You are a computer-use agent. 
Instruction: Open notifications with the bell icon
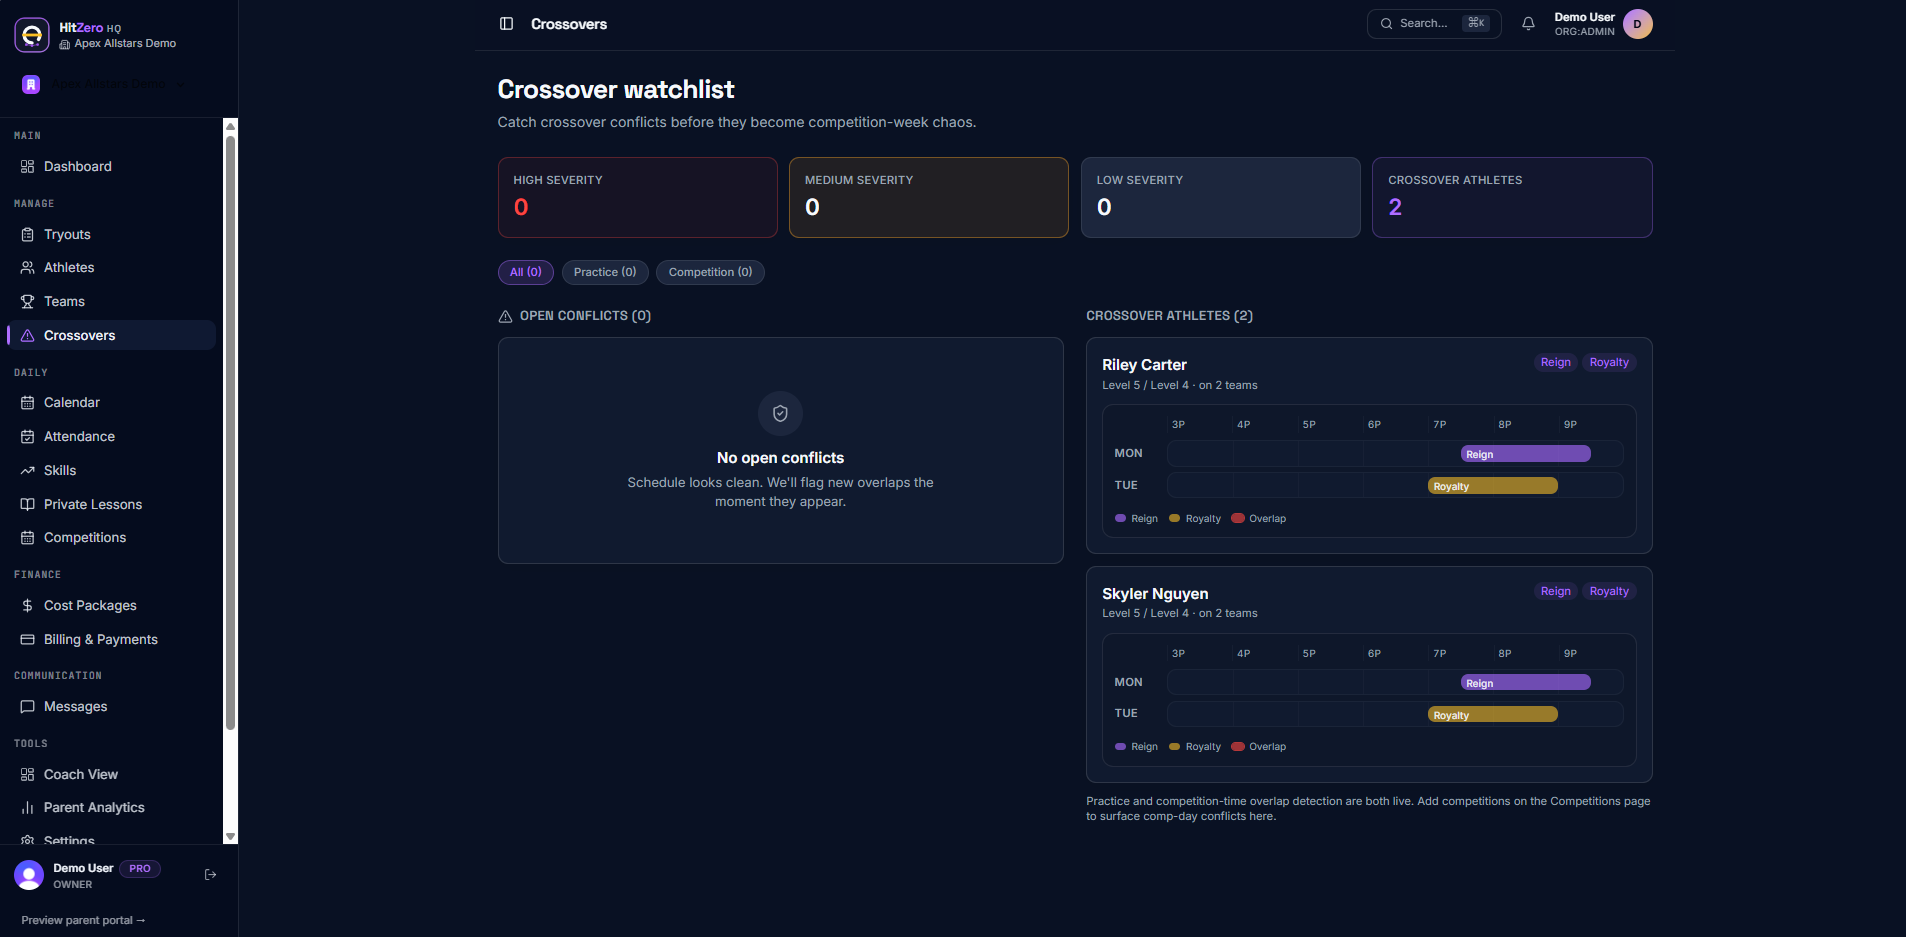tap(1528, 24)
